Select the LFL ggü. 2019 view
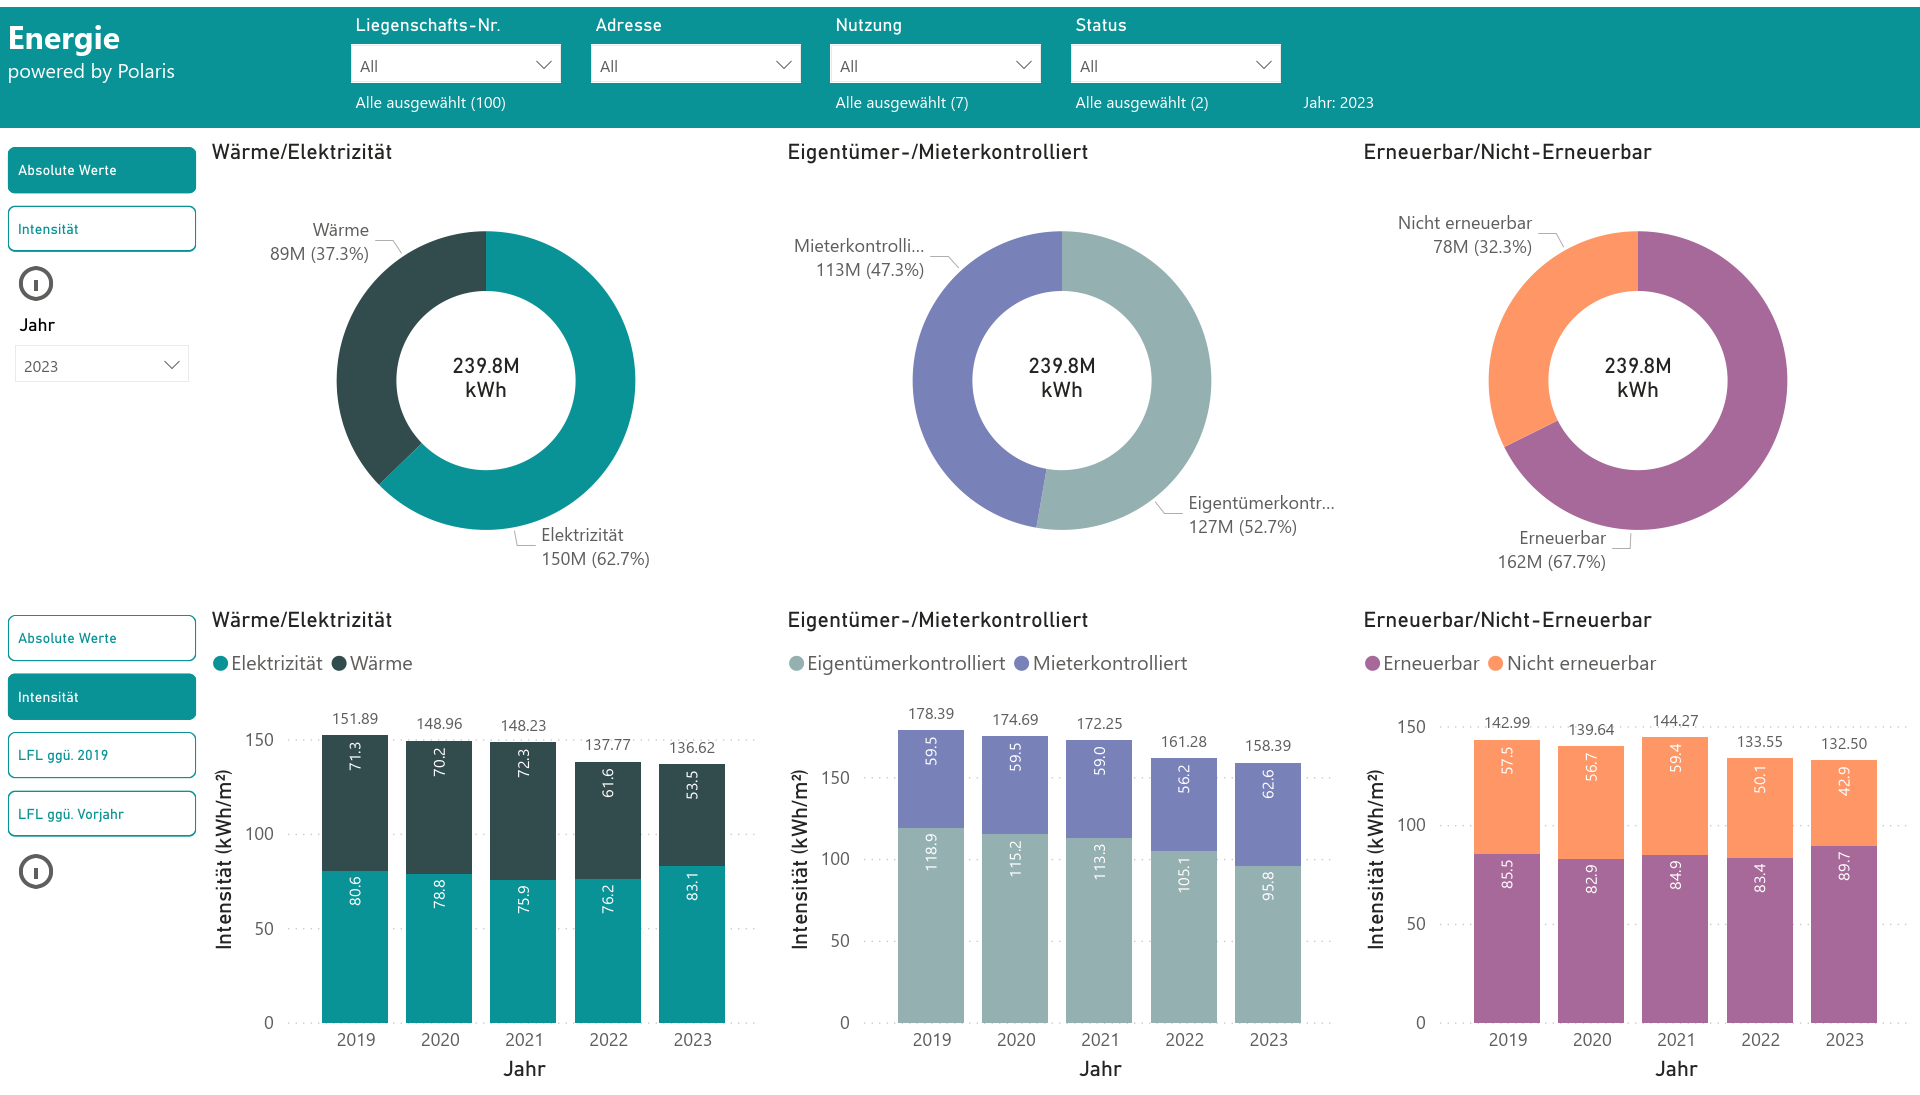 [102, 755]
